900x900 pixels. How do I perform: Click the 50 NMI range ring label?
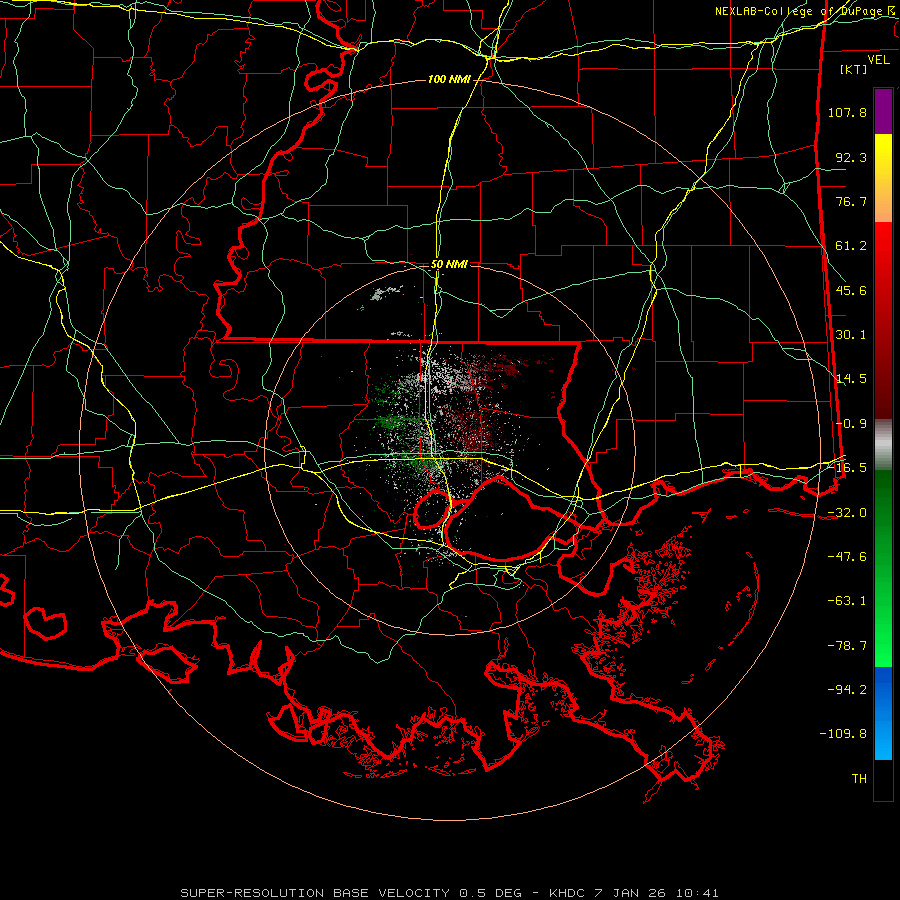click(x=449, y=265)
